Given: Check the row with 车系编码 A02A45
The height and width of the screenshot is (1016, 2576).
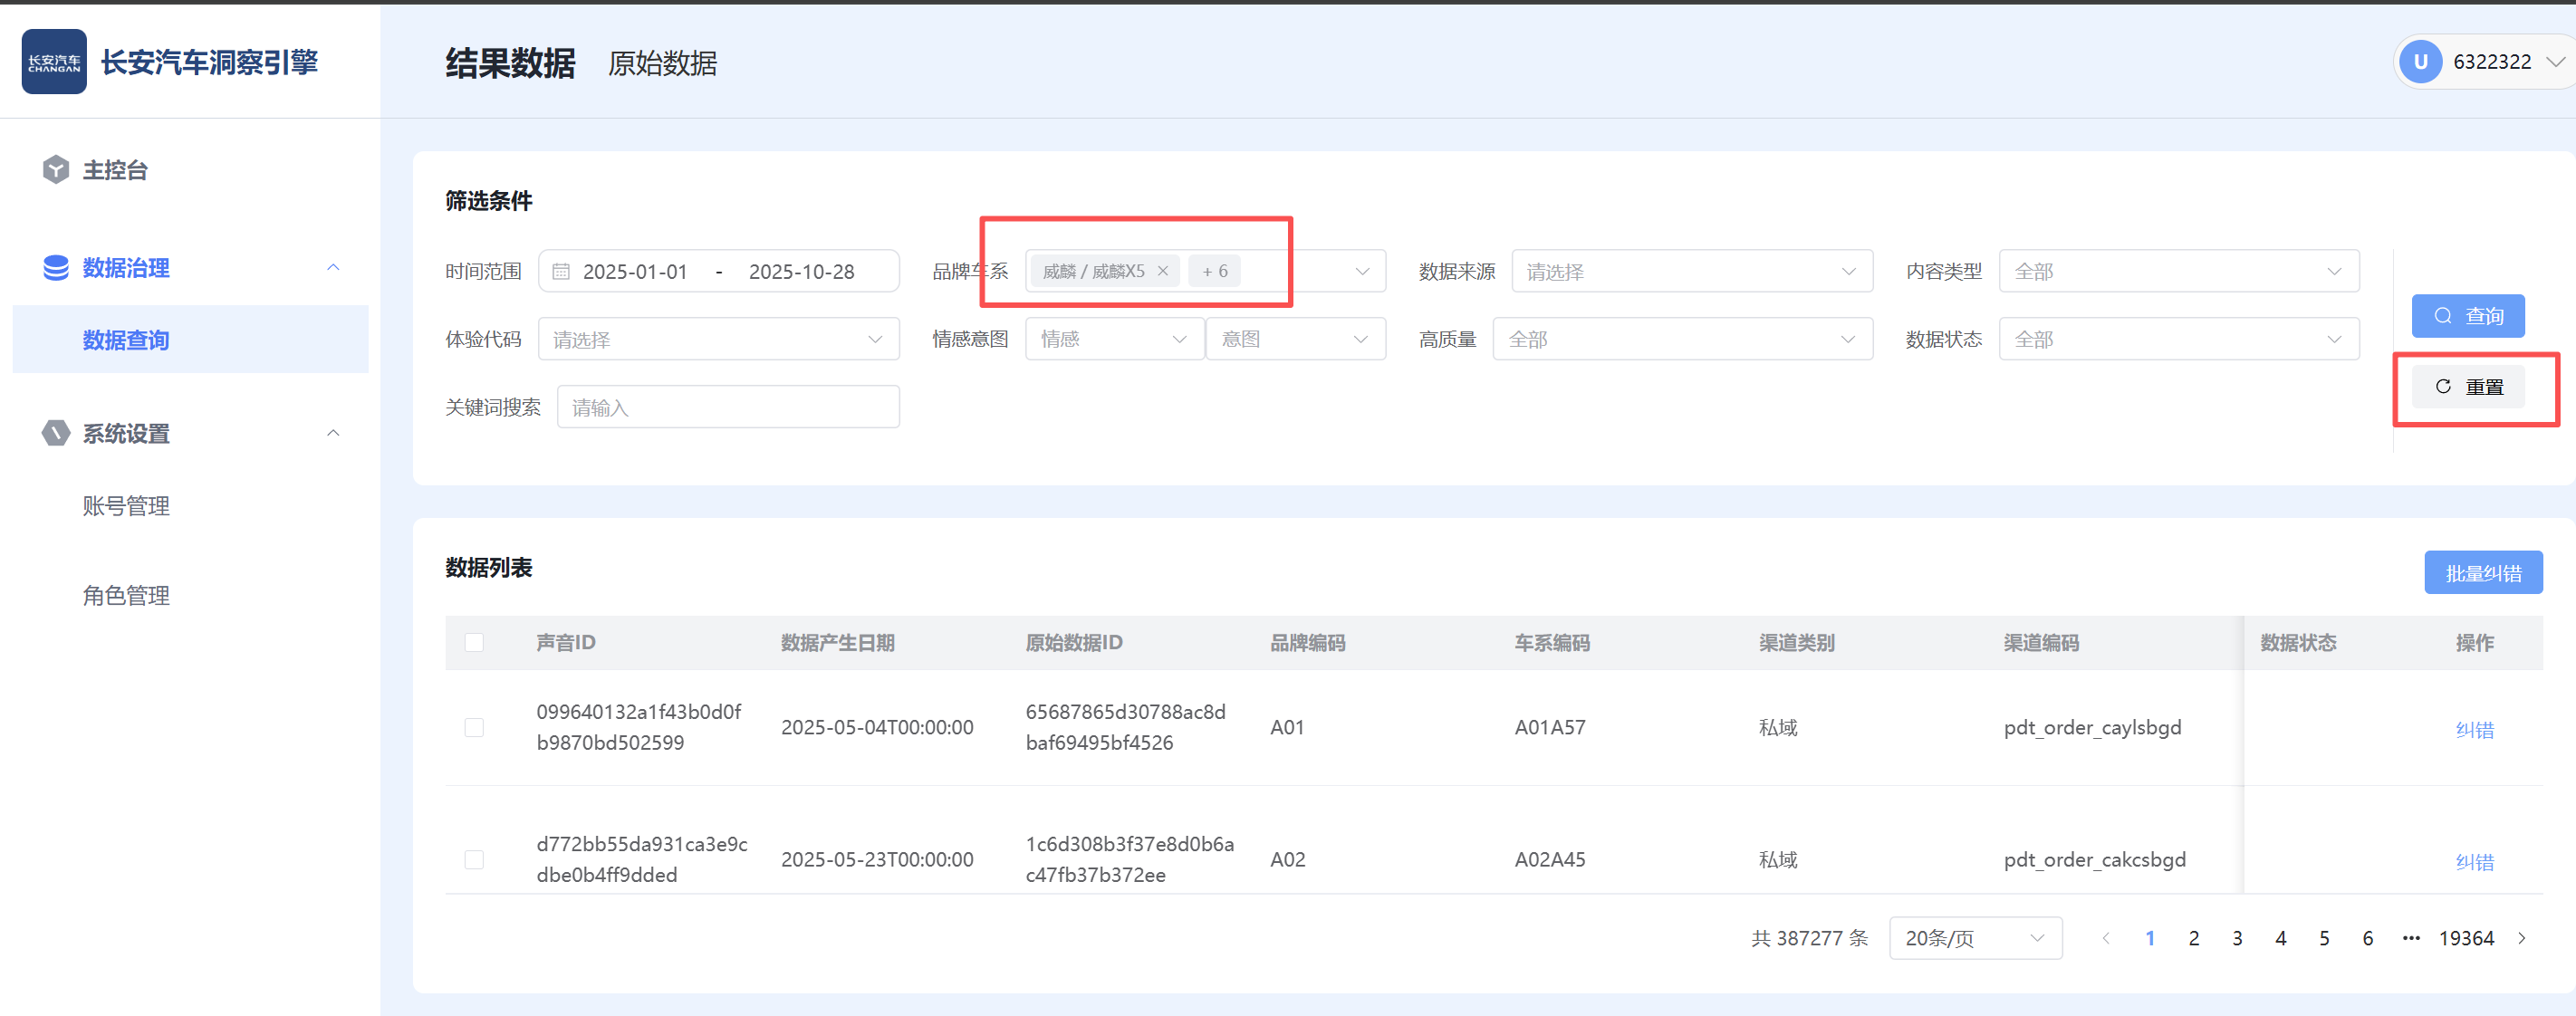Looking at the screenshot, I should (474, 859).
